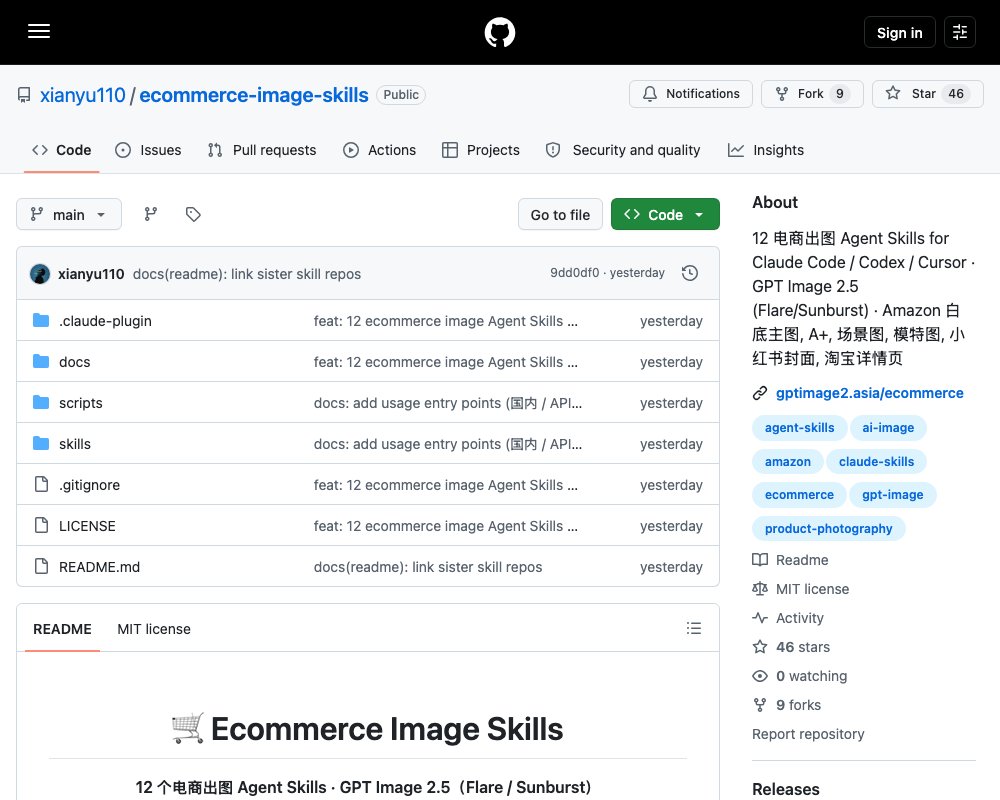
Task: Click the README.md file icon
Action: (41, 567)
